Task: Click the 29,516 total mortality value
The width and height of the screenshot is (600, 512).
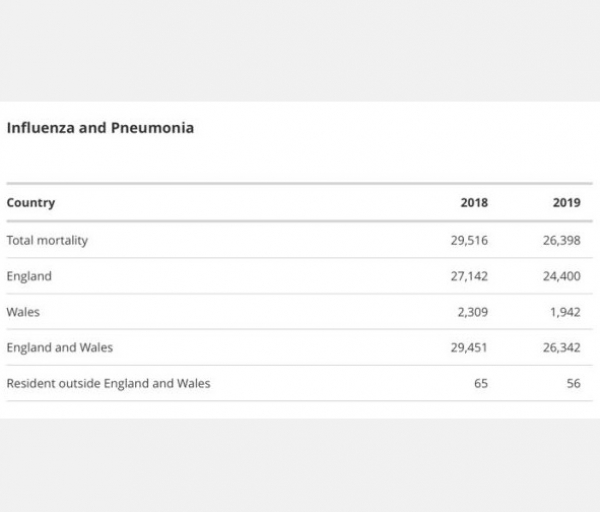Action: 469,240
